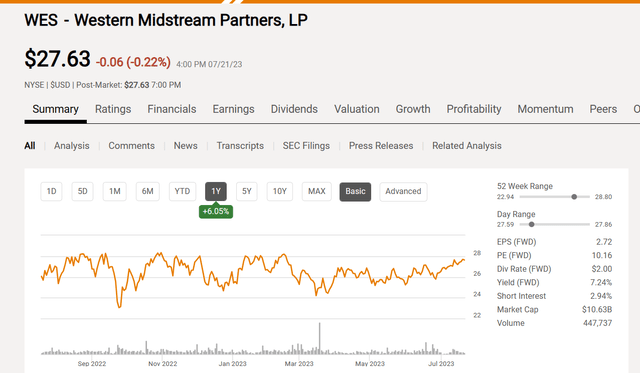Switch to the Peers tab
This screenshot has height=373, width=640.
(x=603, y=109)
